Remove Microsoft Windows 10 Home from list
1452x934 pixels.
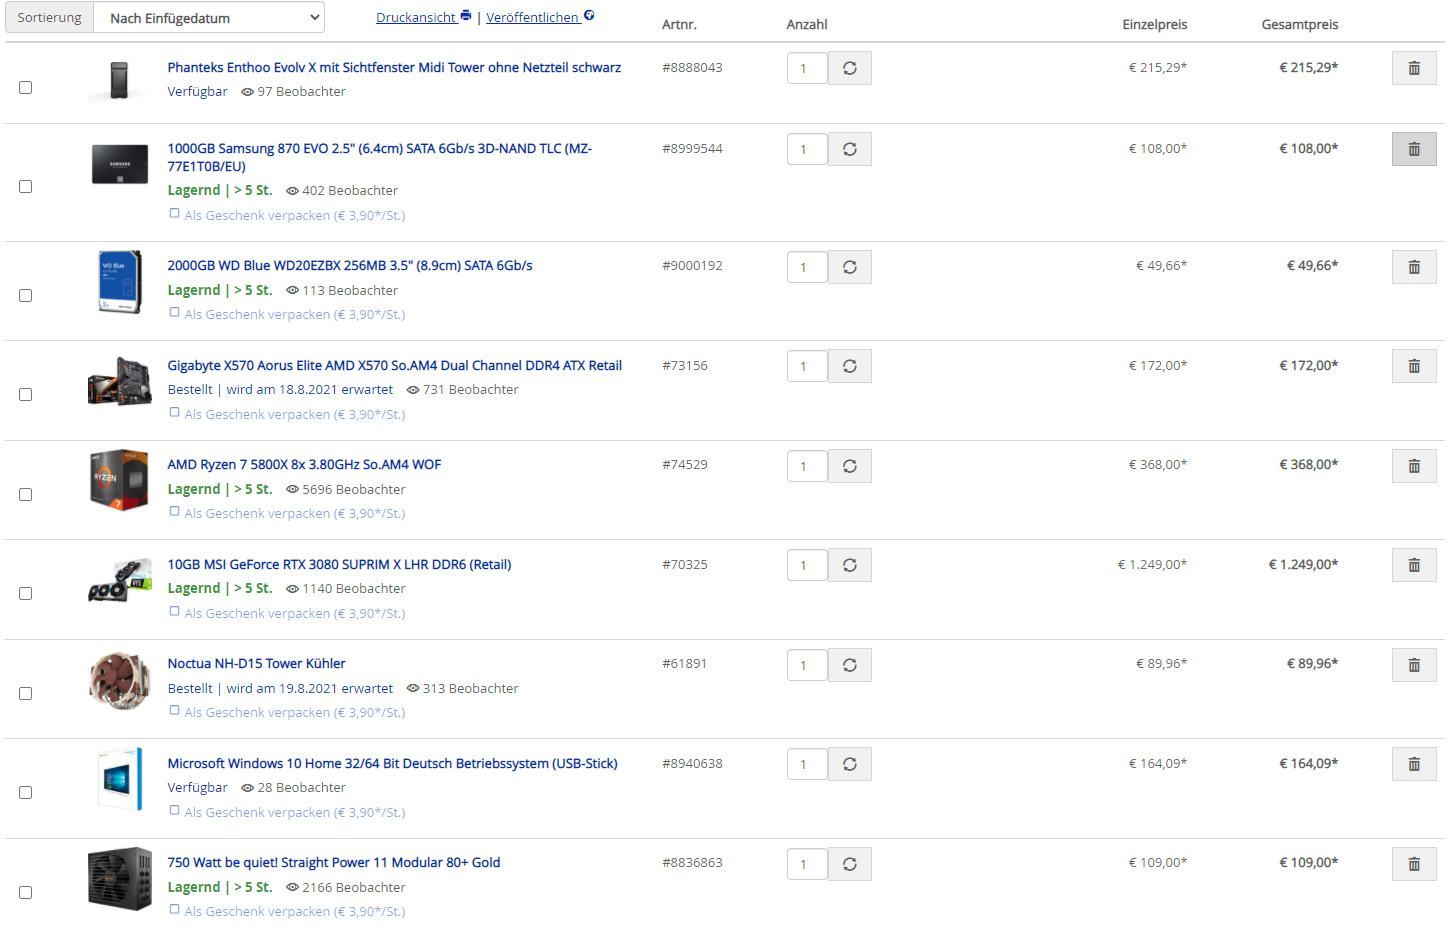point(1413,764)
